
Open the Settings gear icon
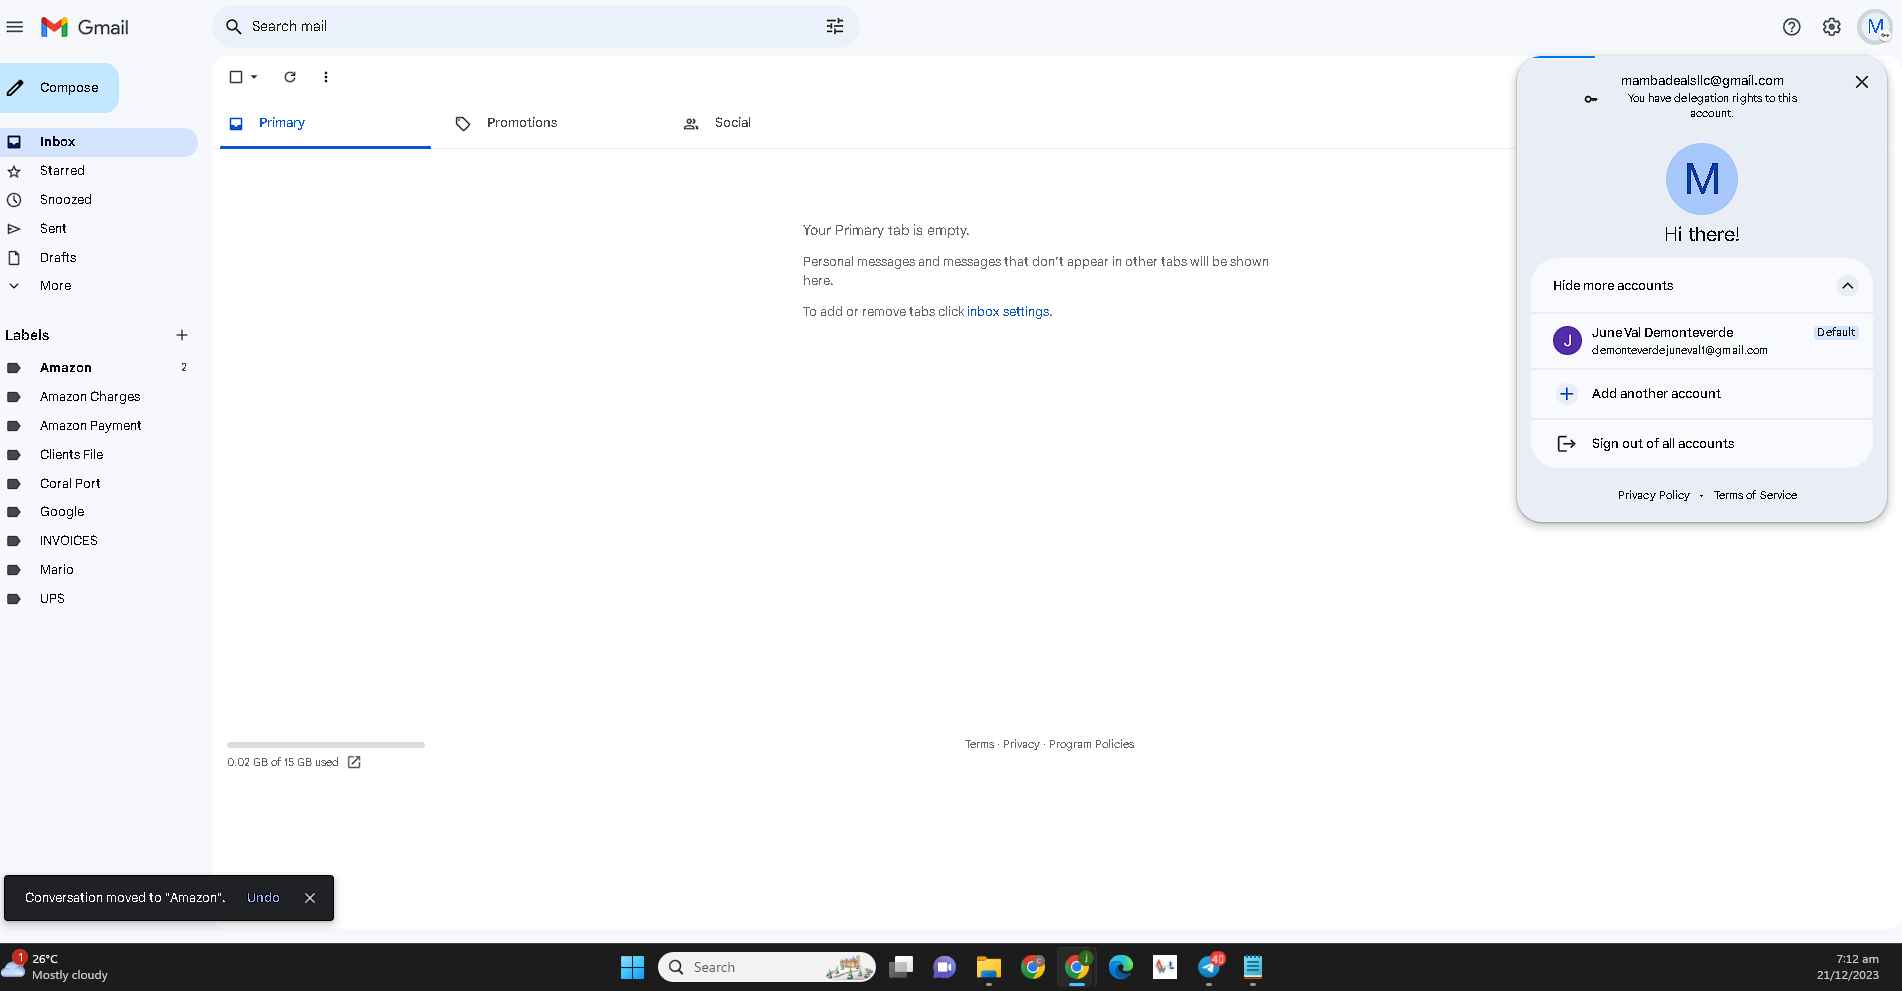pyautogui.click(x=1831, y=27)
